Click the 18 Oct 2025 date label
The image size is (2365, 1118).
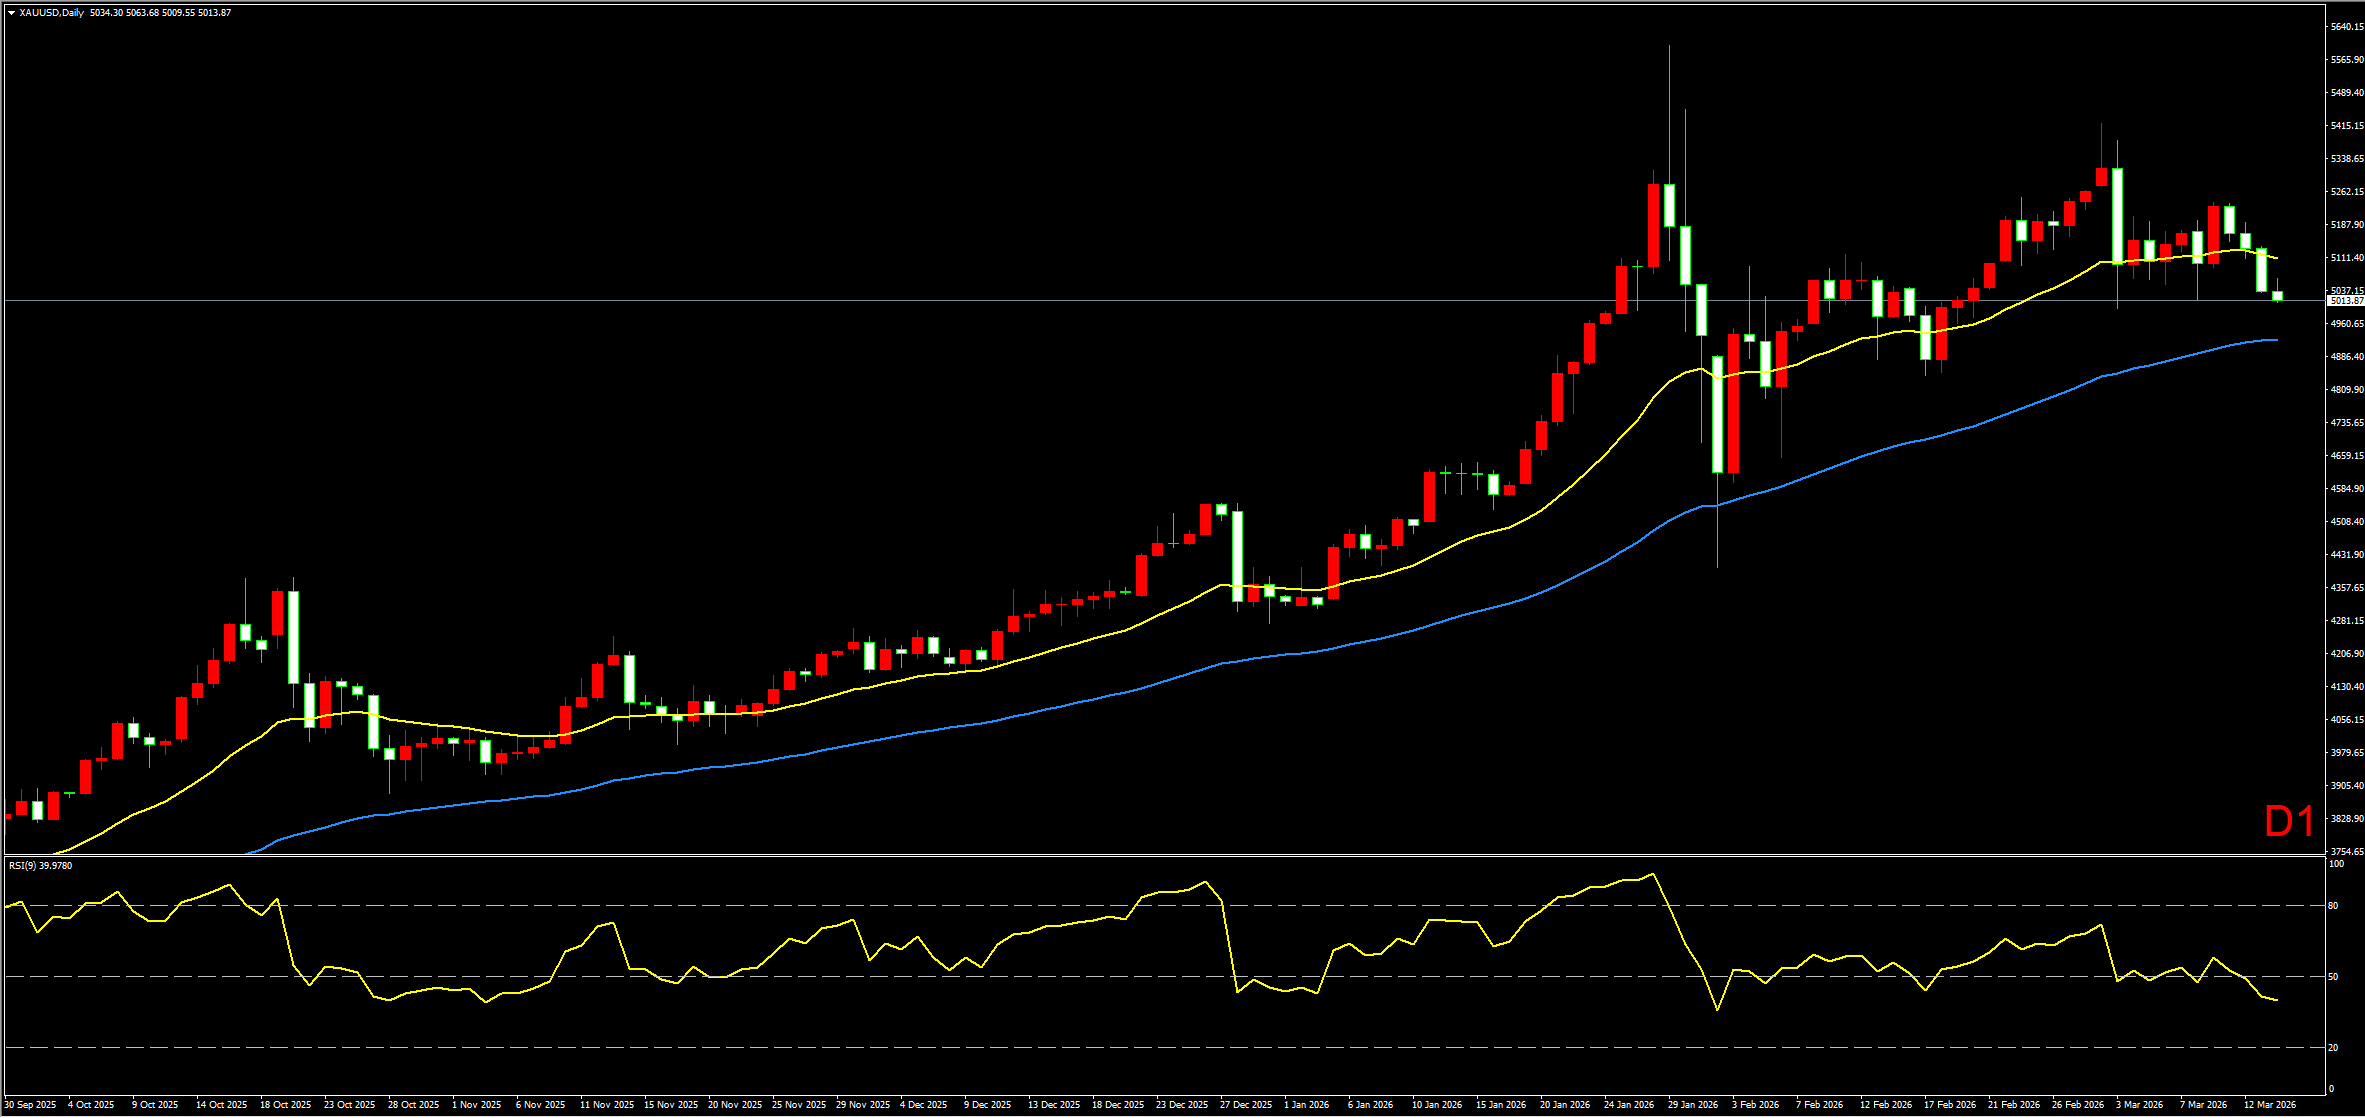click(x=286, y=1105)
